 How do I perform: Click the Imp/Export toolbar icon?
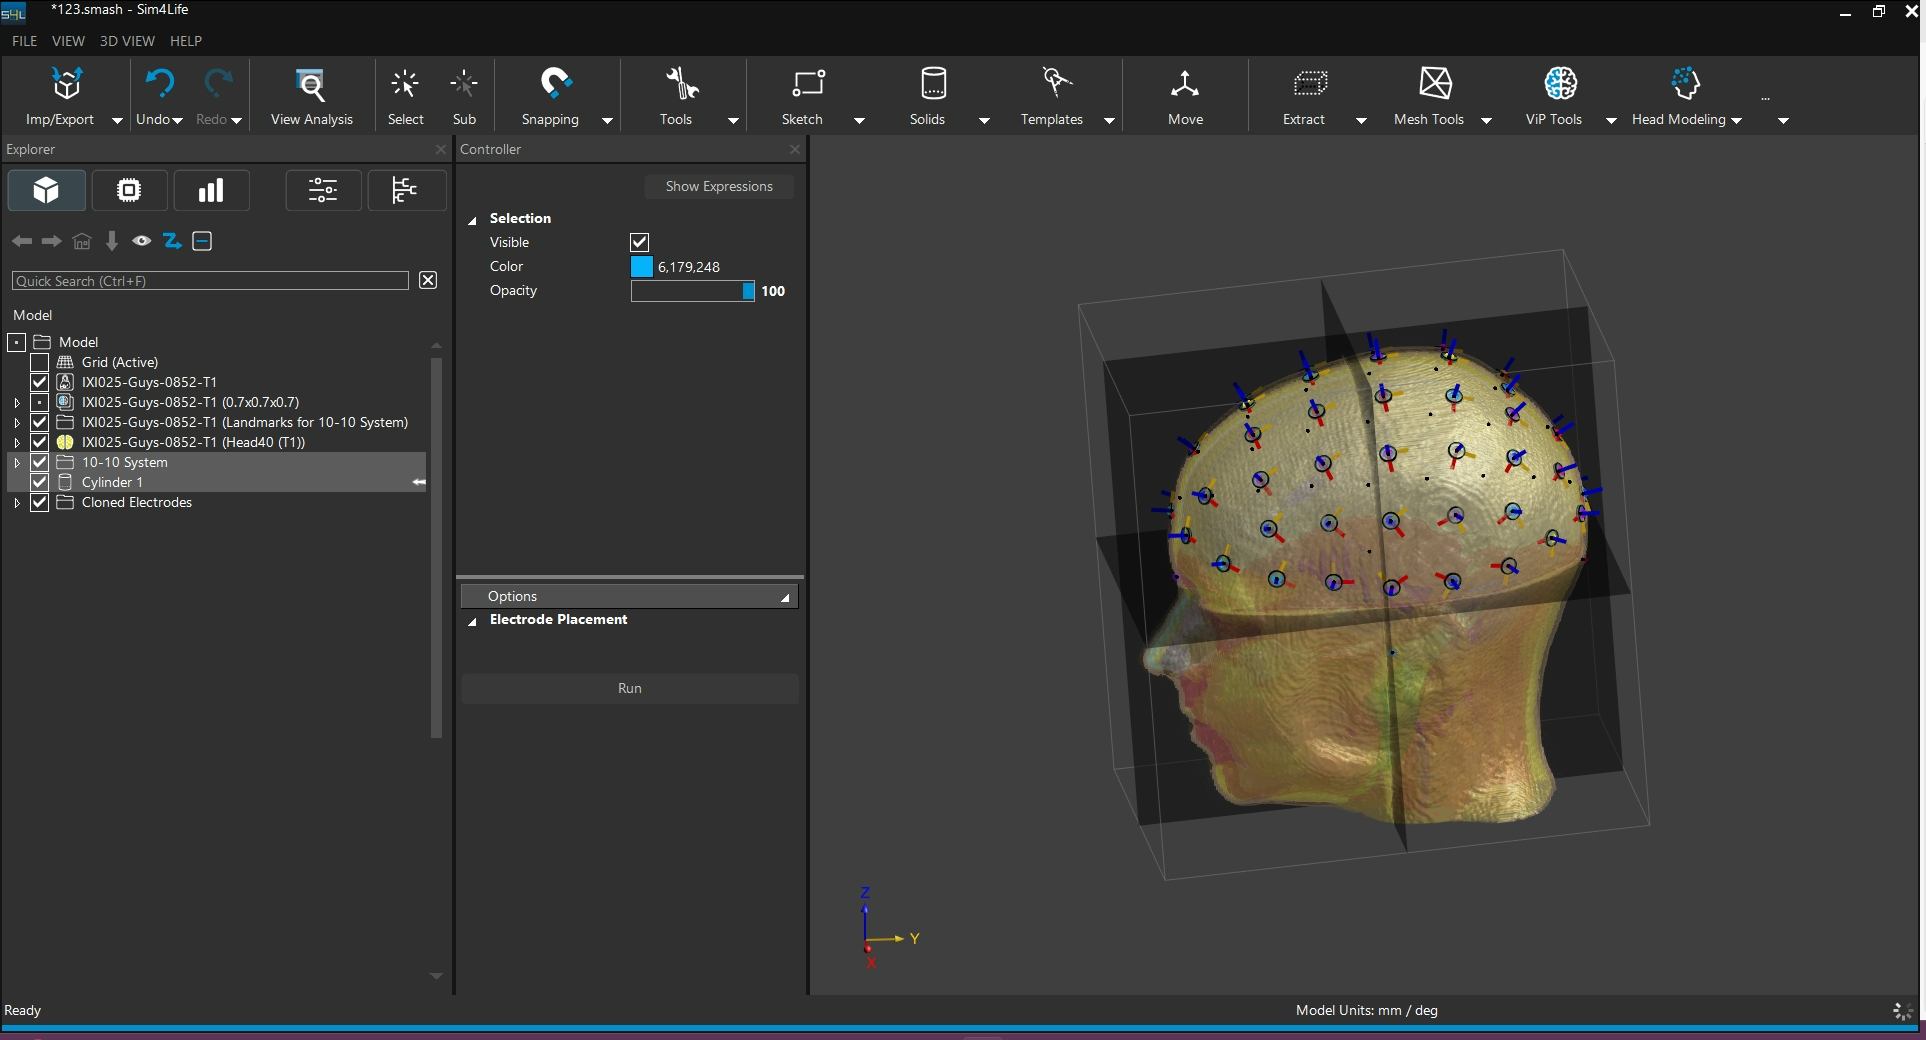(66, 86)
